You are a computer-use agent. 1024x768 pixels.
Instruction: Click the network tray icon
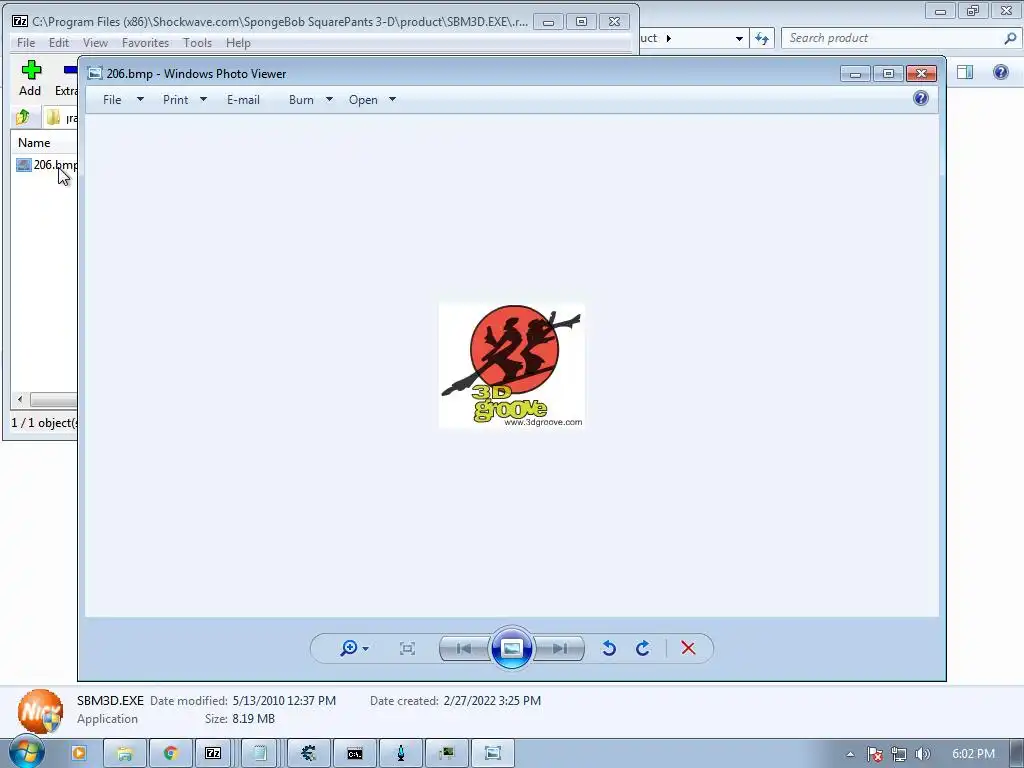tap(899, 754)
